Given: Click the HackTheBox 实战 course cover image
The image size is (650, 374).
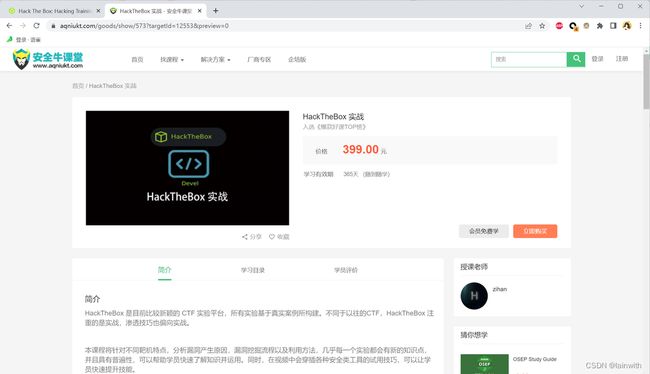Looking at the screenshot, I should click(x=187, y=168).
